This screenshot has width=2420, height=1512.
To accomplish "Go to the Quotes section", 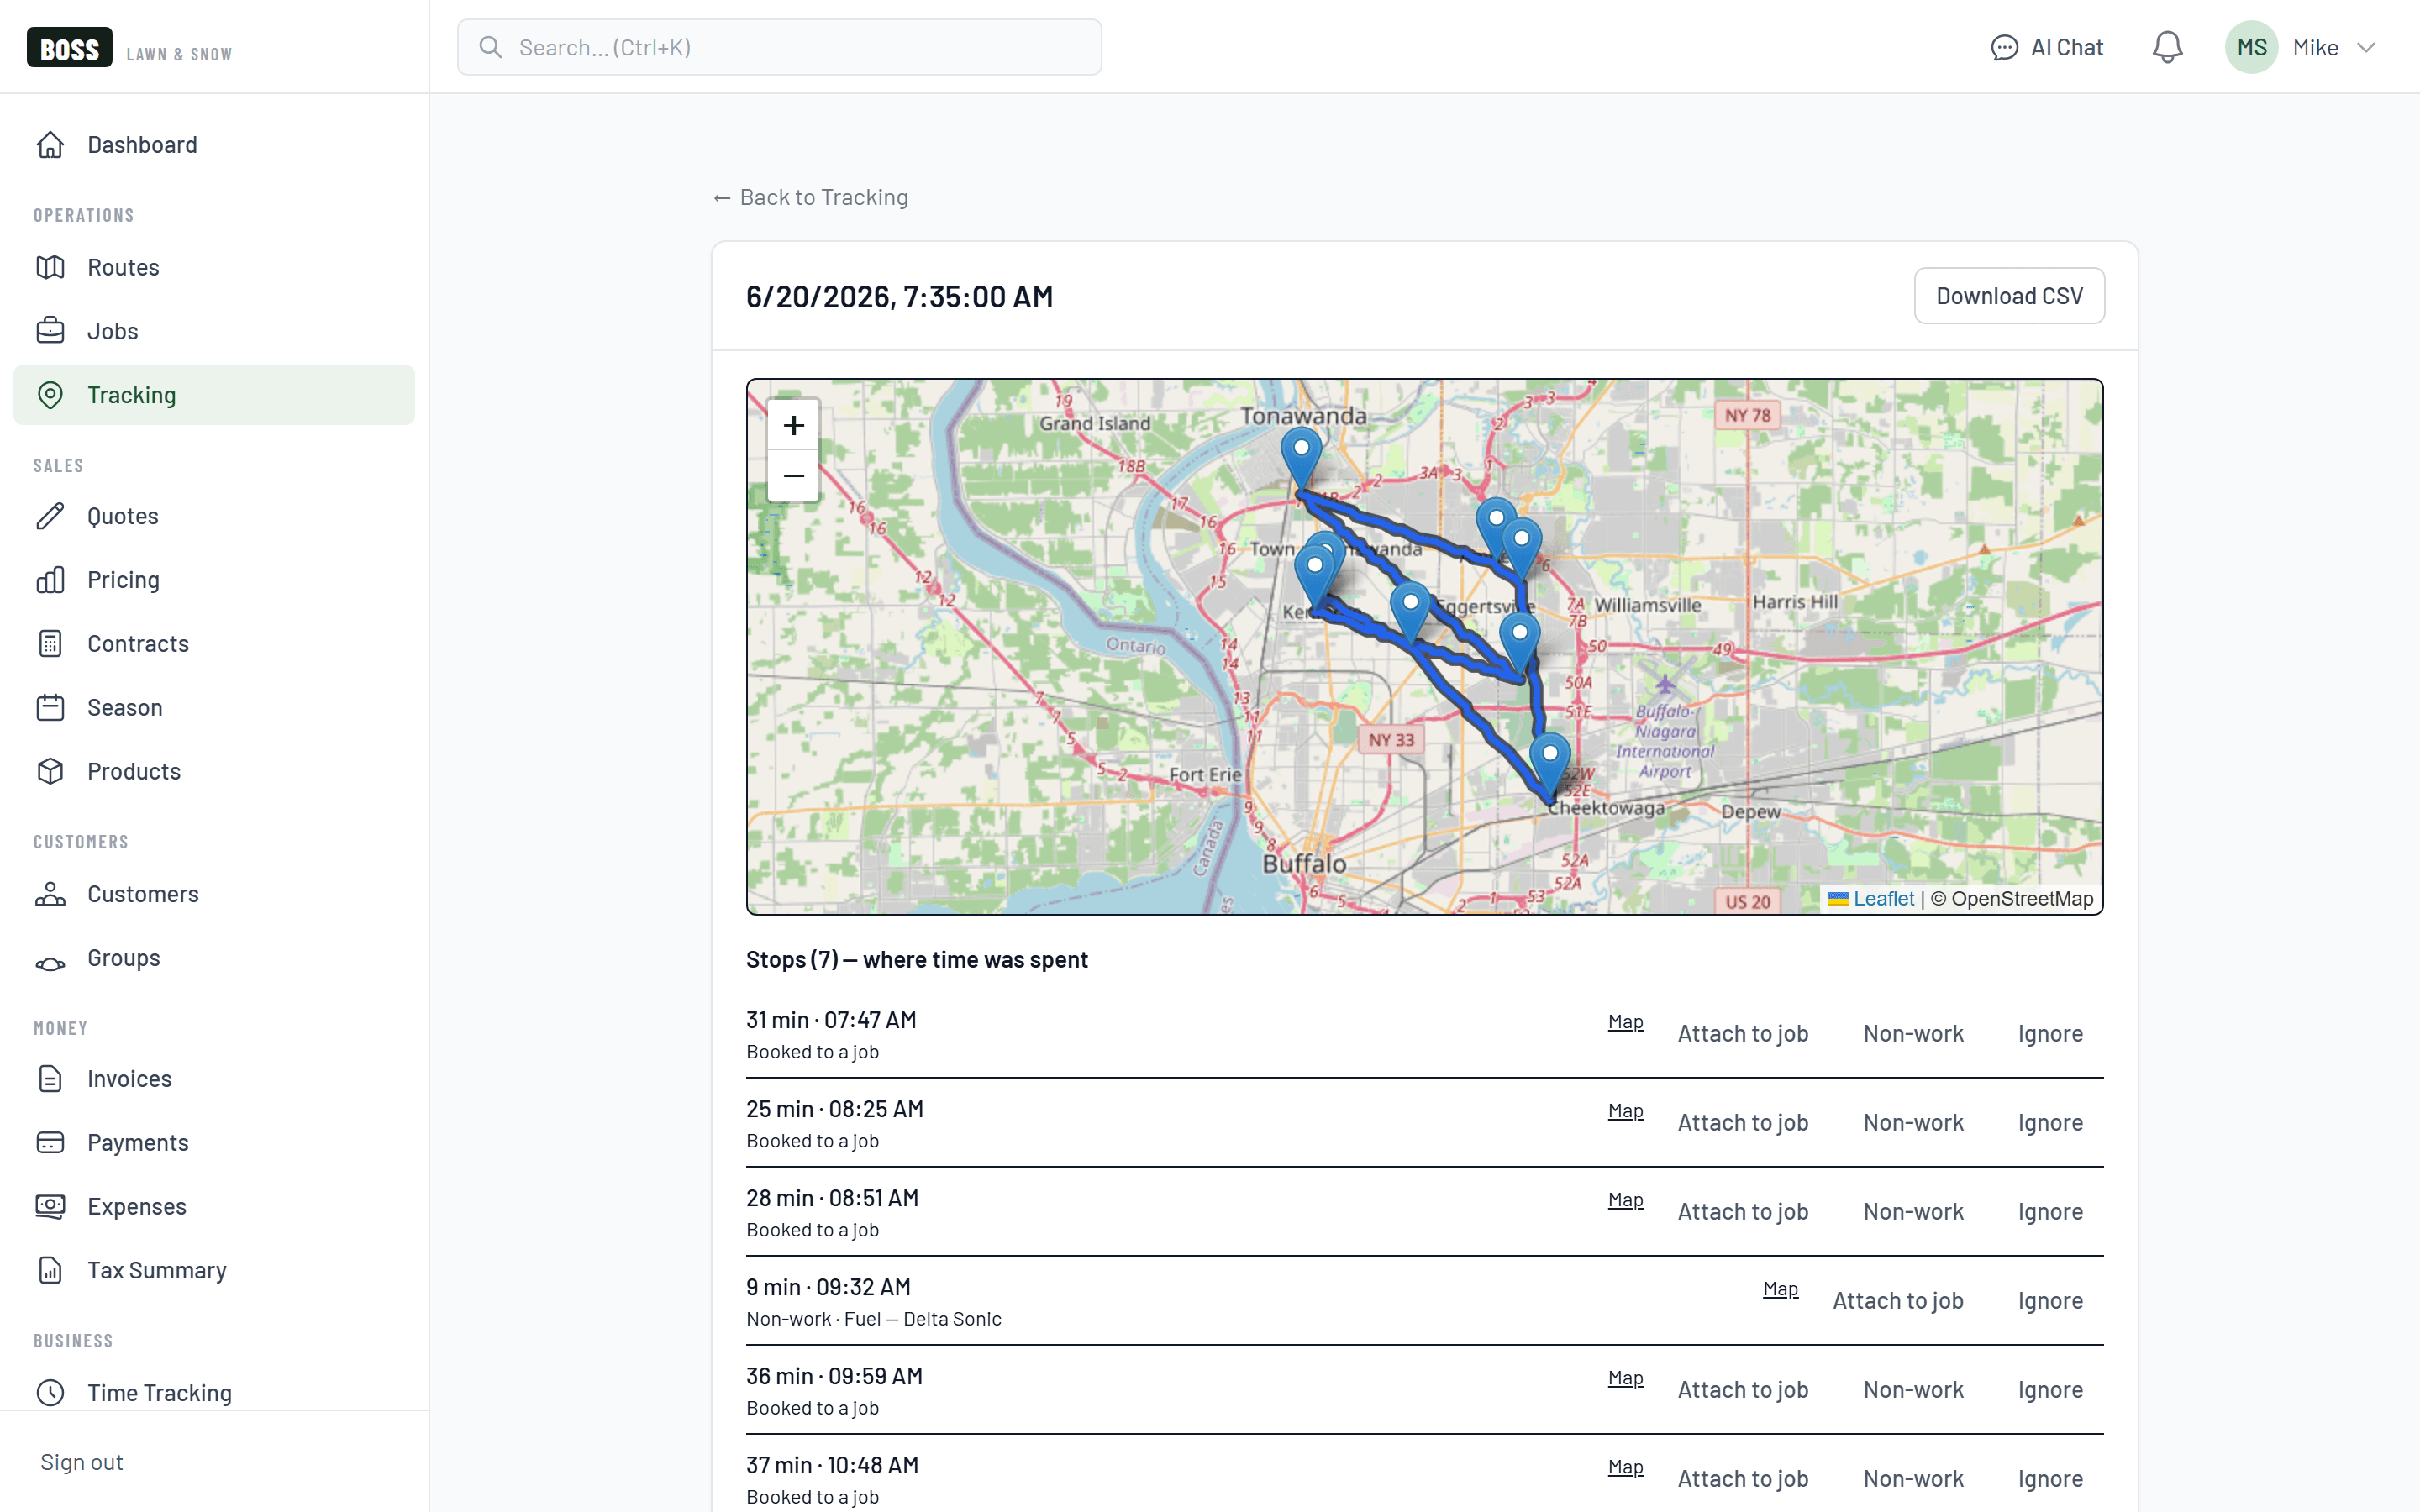I will (x=214, y=516).
